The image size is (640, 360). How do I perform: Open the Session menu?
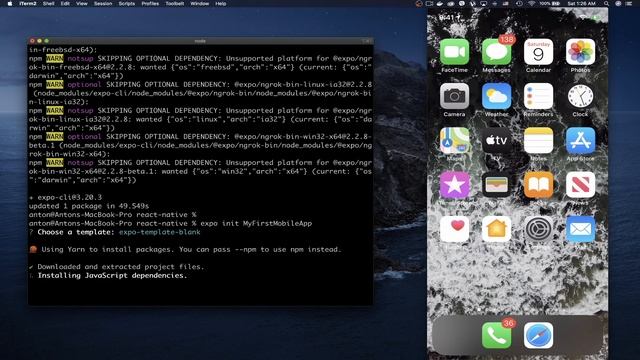[103, 3]
